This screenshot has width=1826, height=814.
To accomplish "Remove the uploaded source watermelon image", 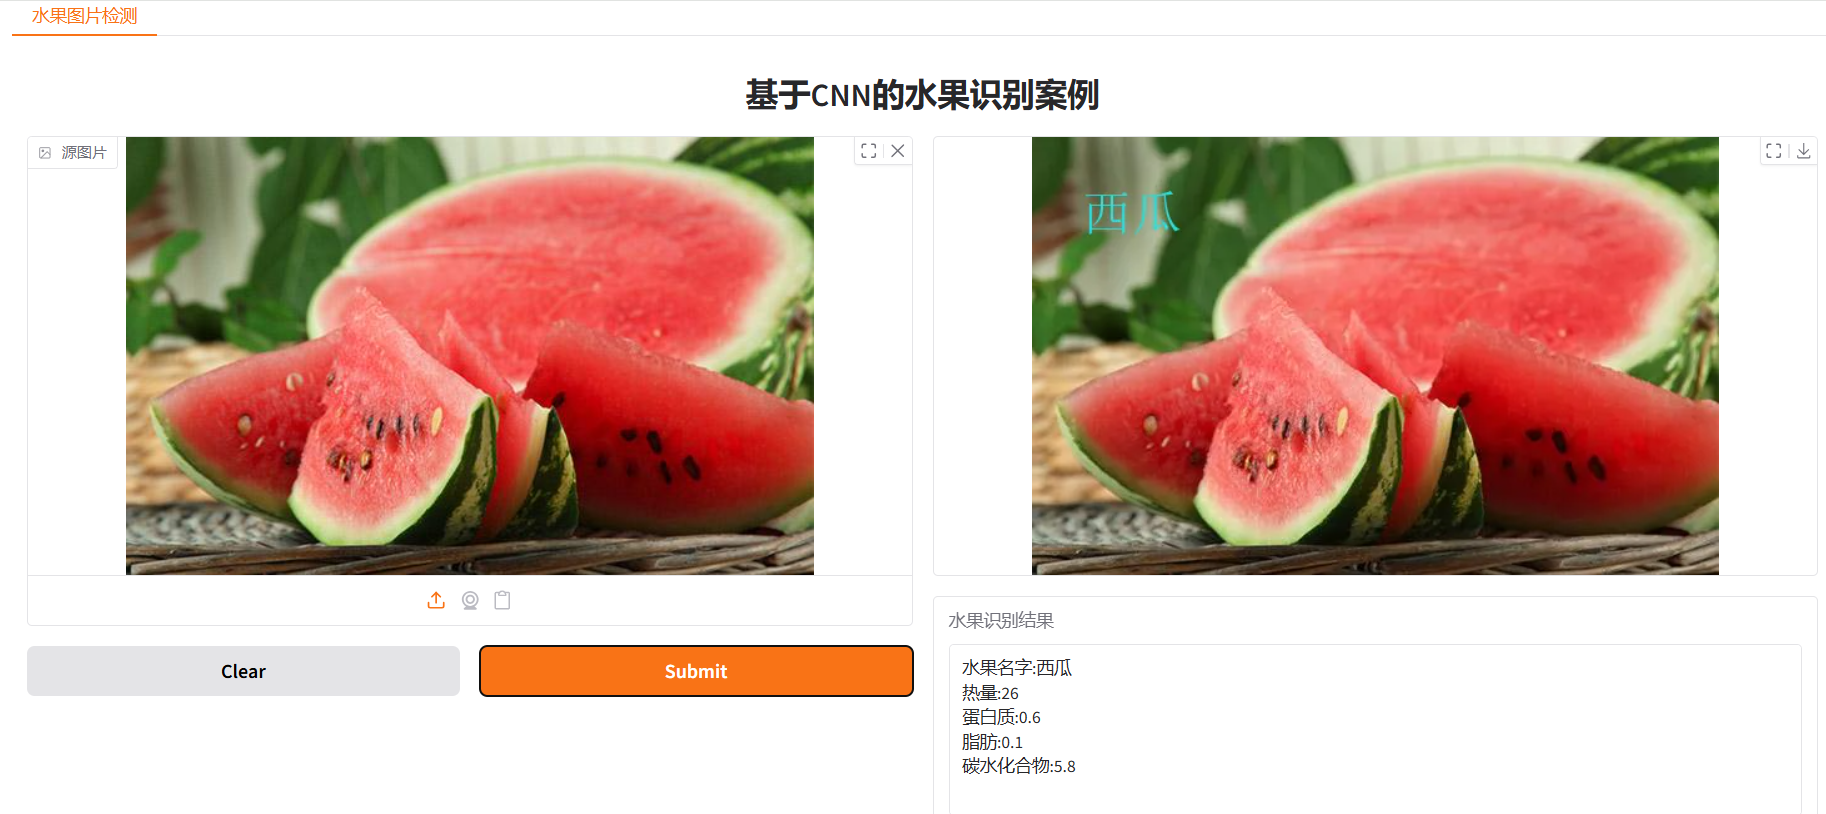I will point(898,151).
